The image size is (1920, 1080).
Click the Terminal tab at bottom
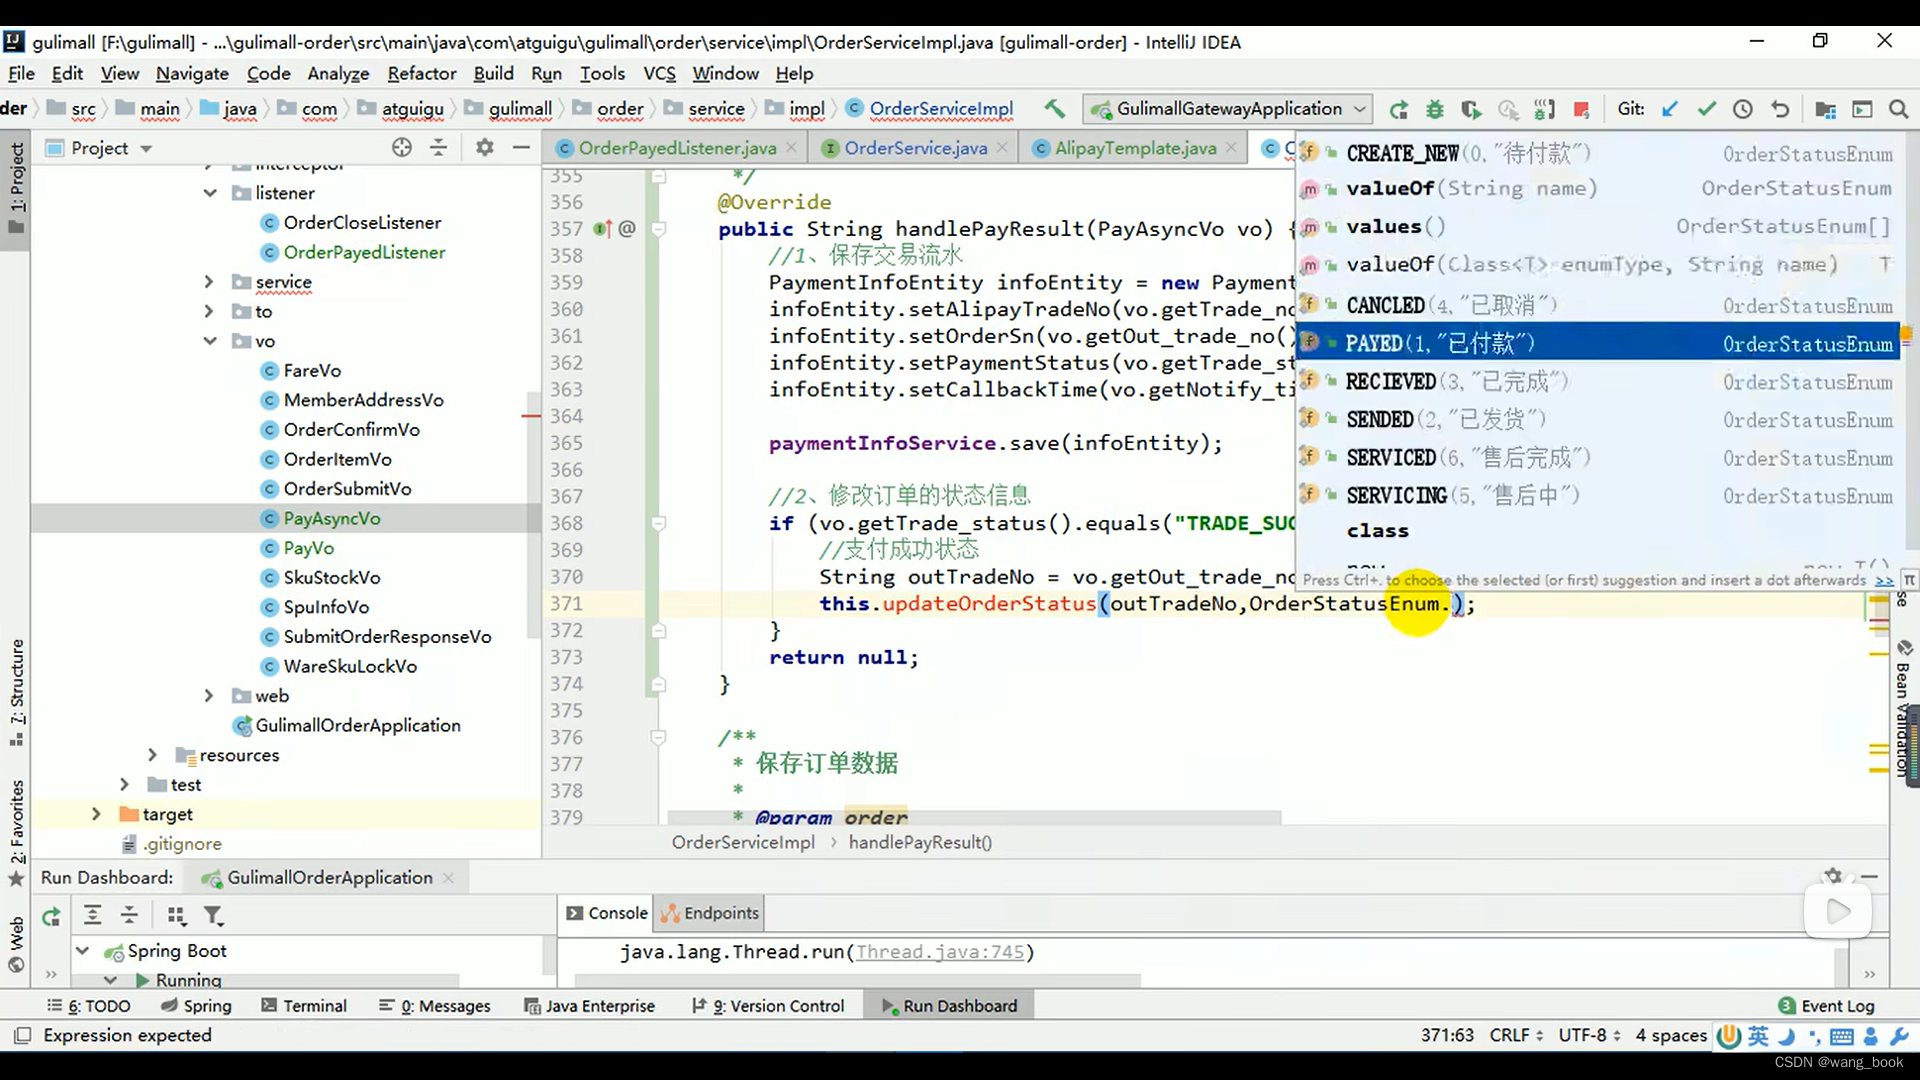click(x=314, y=1005)
